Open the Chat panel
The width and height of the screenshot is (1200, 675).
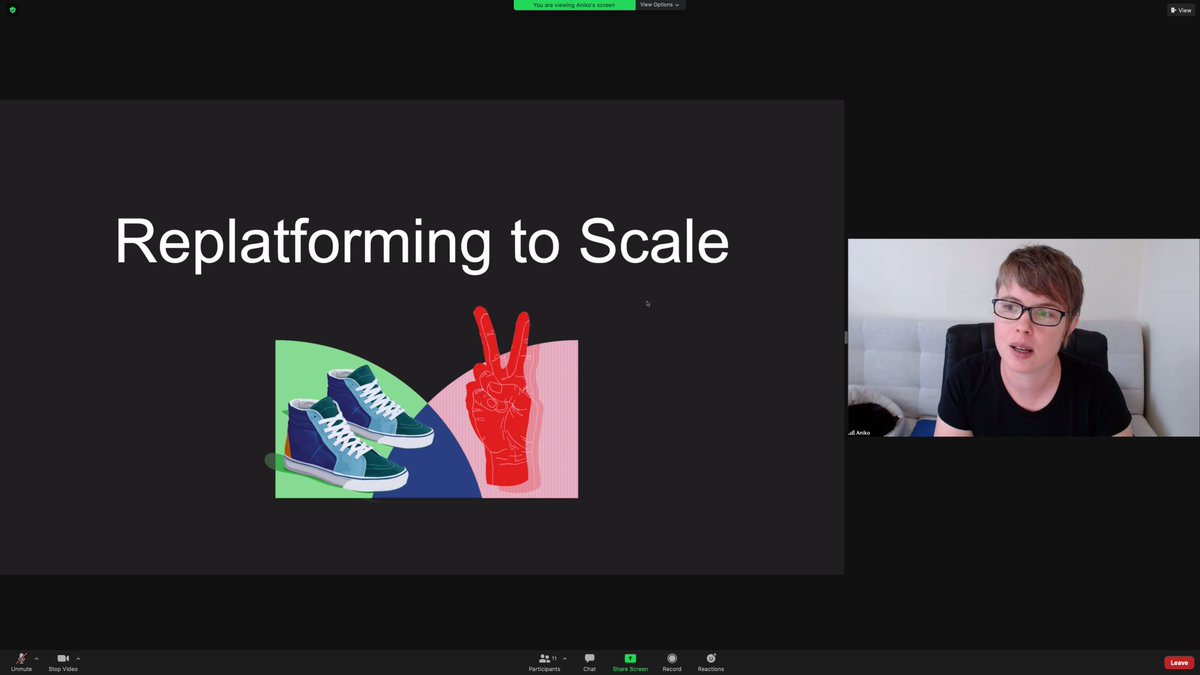590,662
